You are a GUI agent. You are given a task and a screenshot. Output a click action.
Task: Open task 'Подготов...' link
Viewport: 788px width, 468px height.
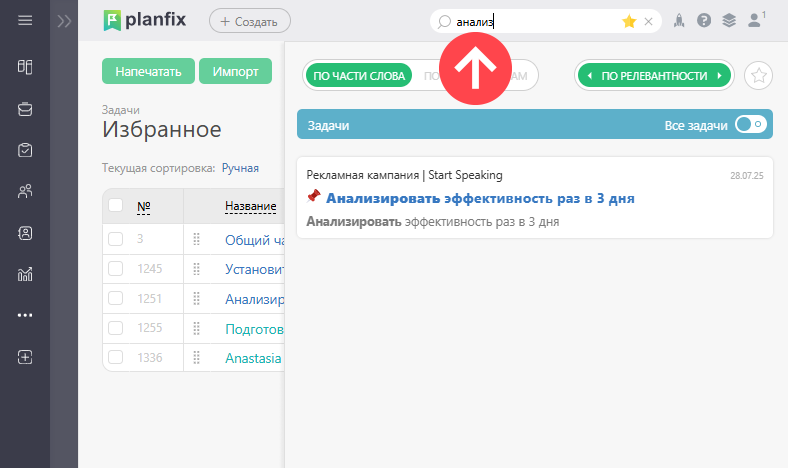pos(254,329)
